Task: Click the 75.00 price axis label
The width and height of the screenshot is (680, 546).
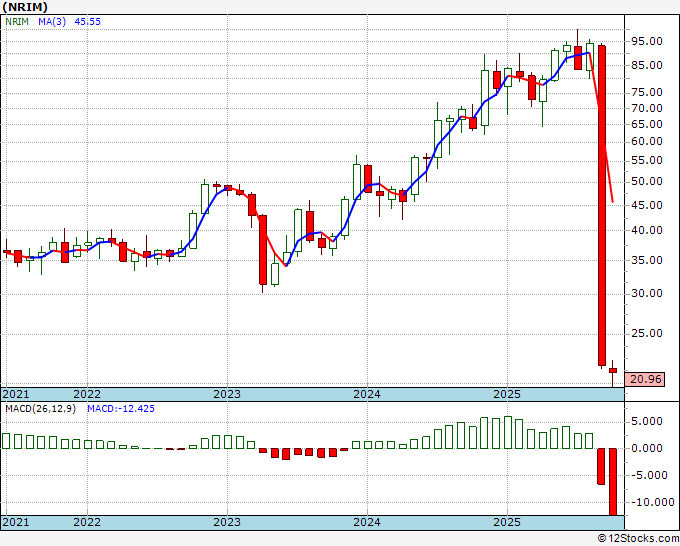Action: pos(647,92)
